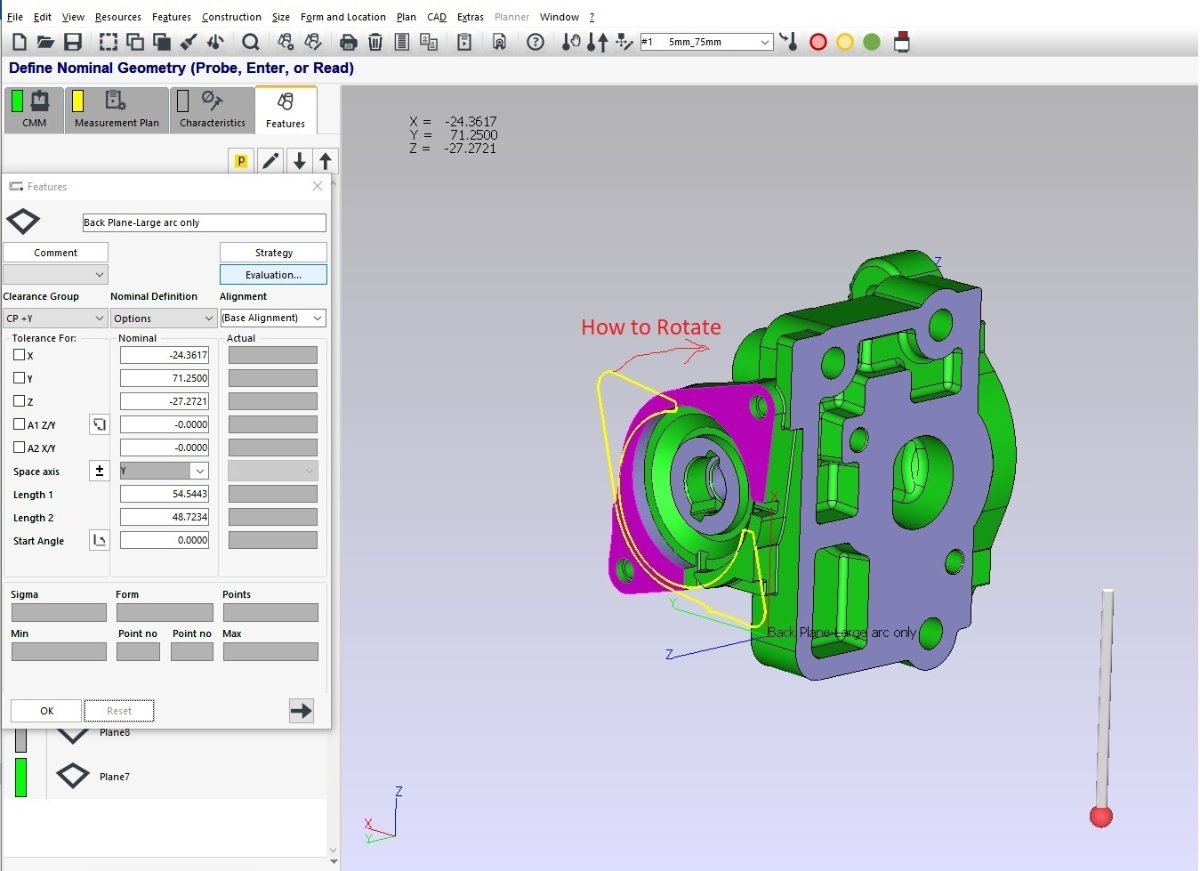Click the clipboard icon in toolbar
The width and height of the screenshot is (1200, 871).
click(x=465, y=42)
